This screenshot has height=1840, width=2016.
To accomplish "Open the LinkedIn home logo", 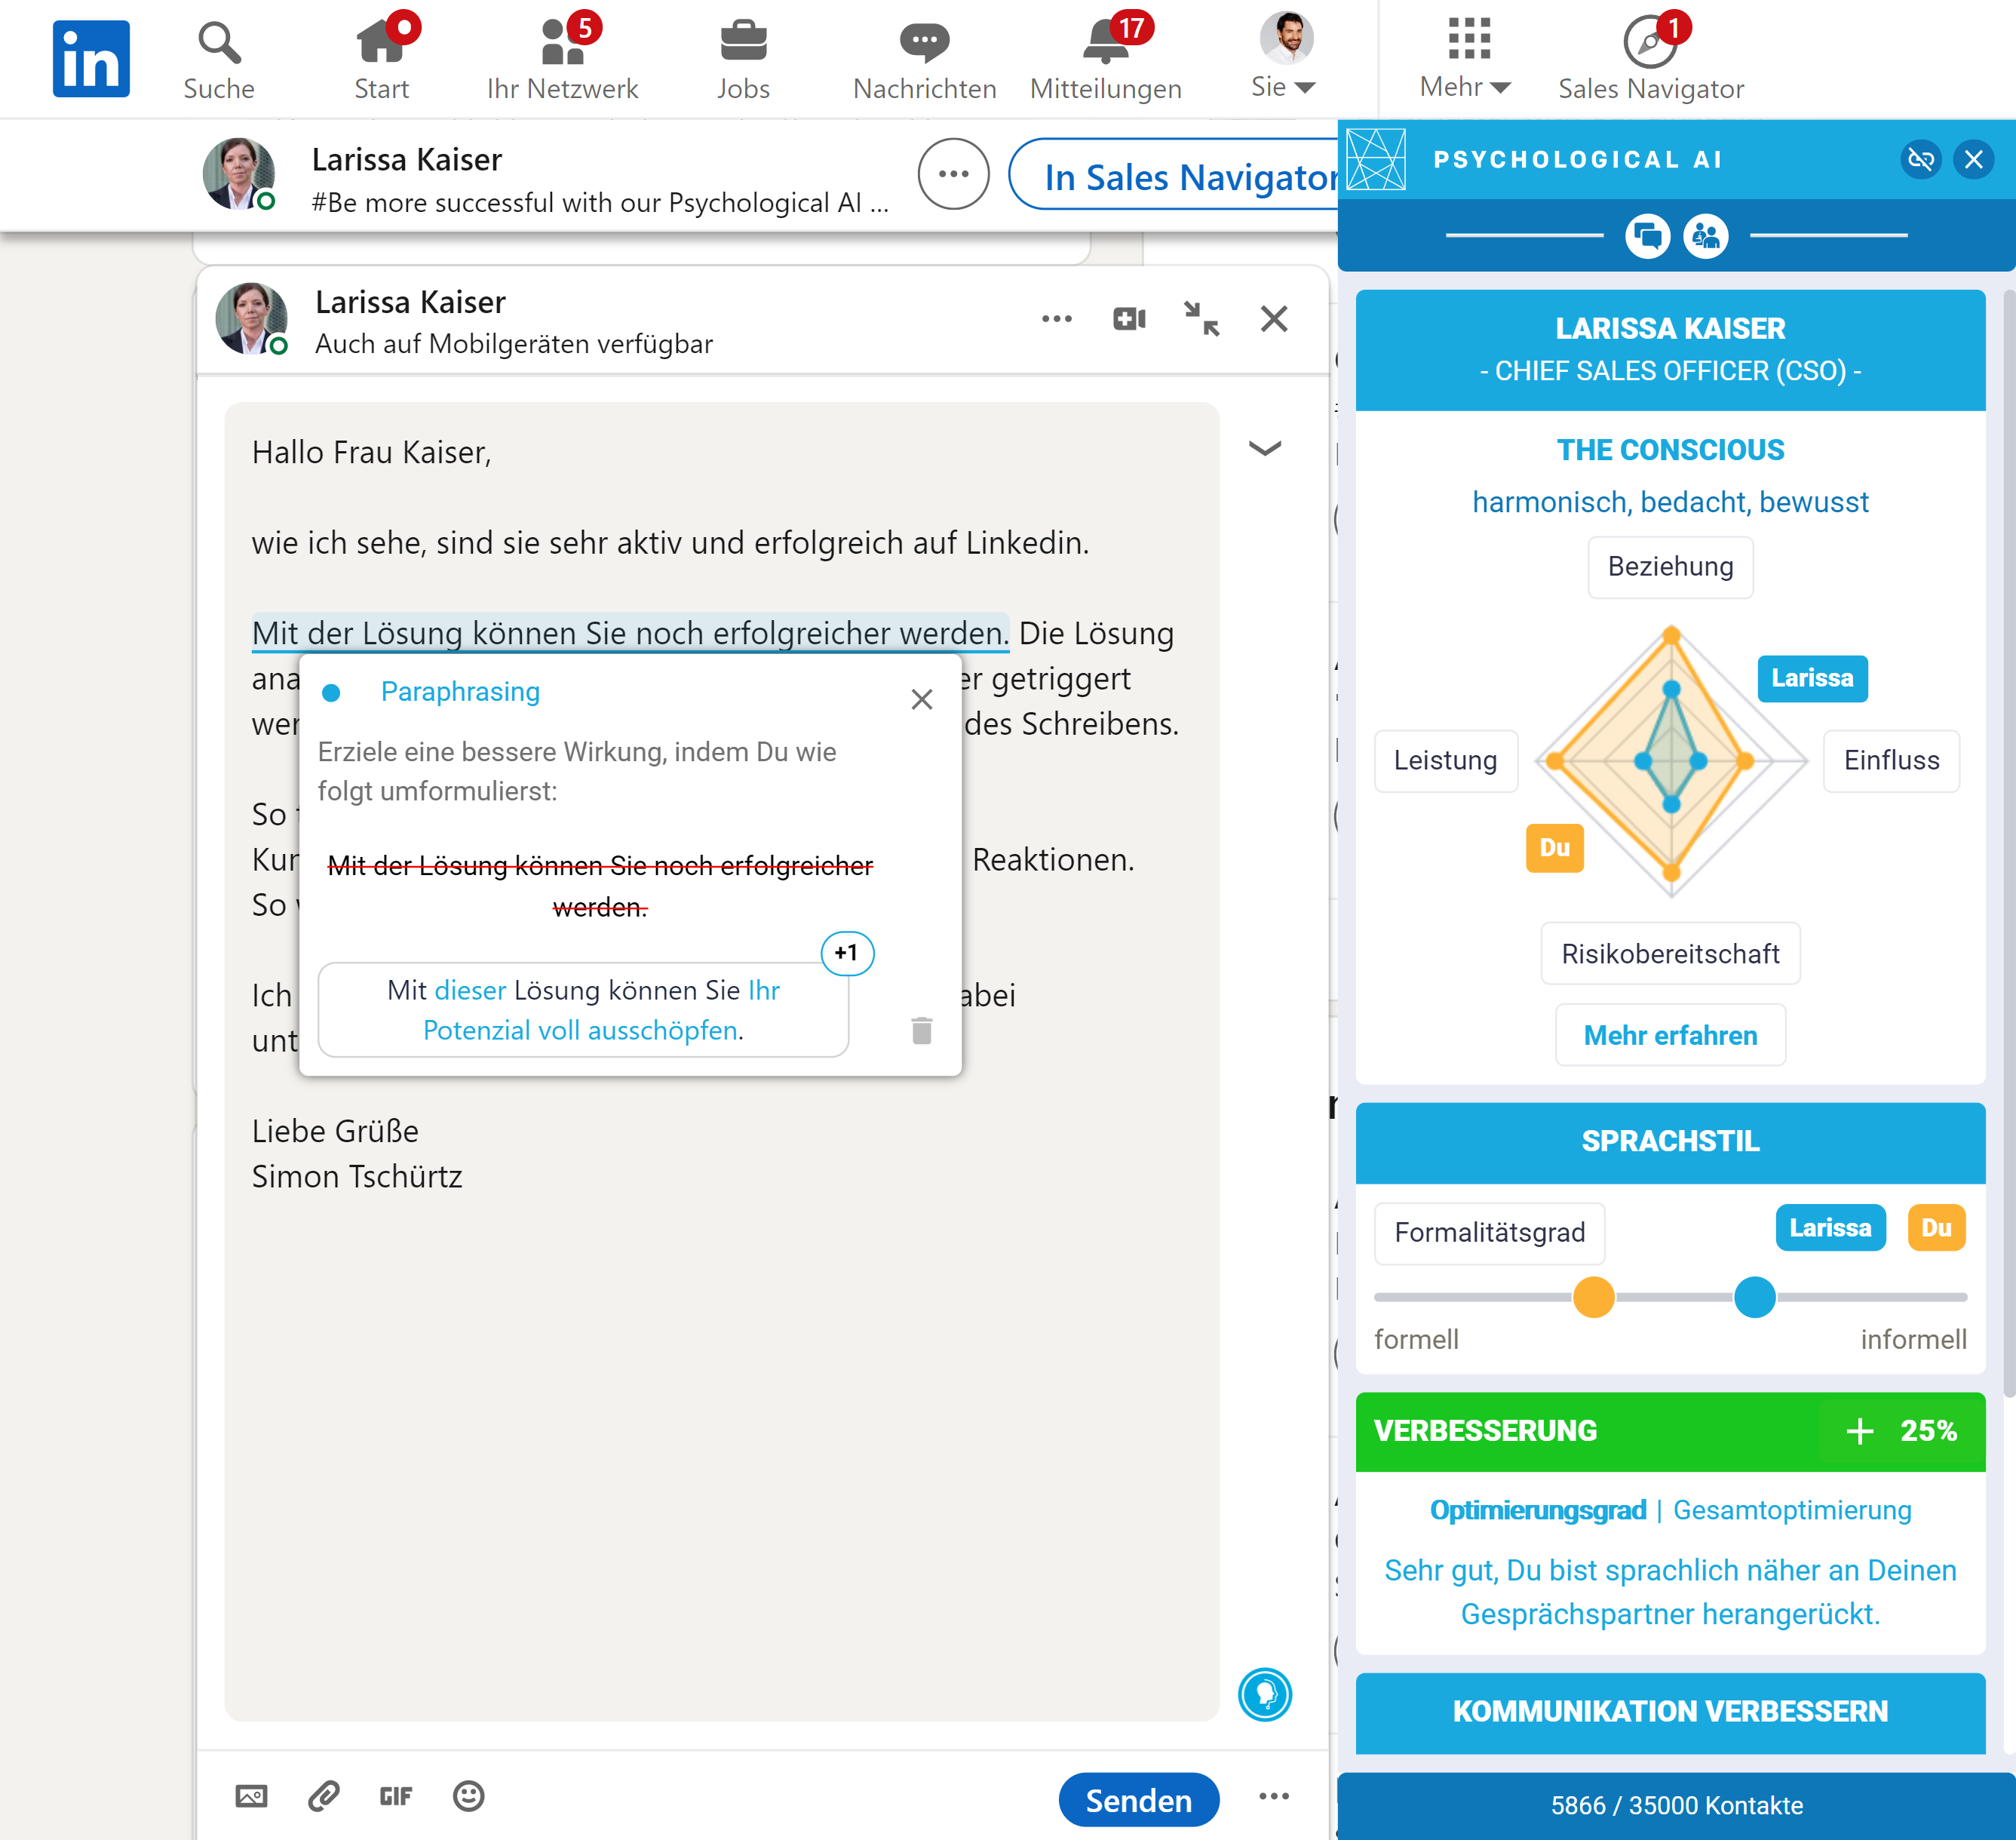I will pos(91,59).
